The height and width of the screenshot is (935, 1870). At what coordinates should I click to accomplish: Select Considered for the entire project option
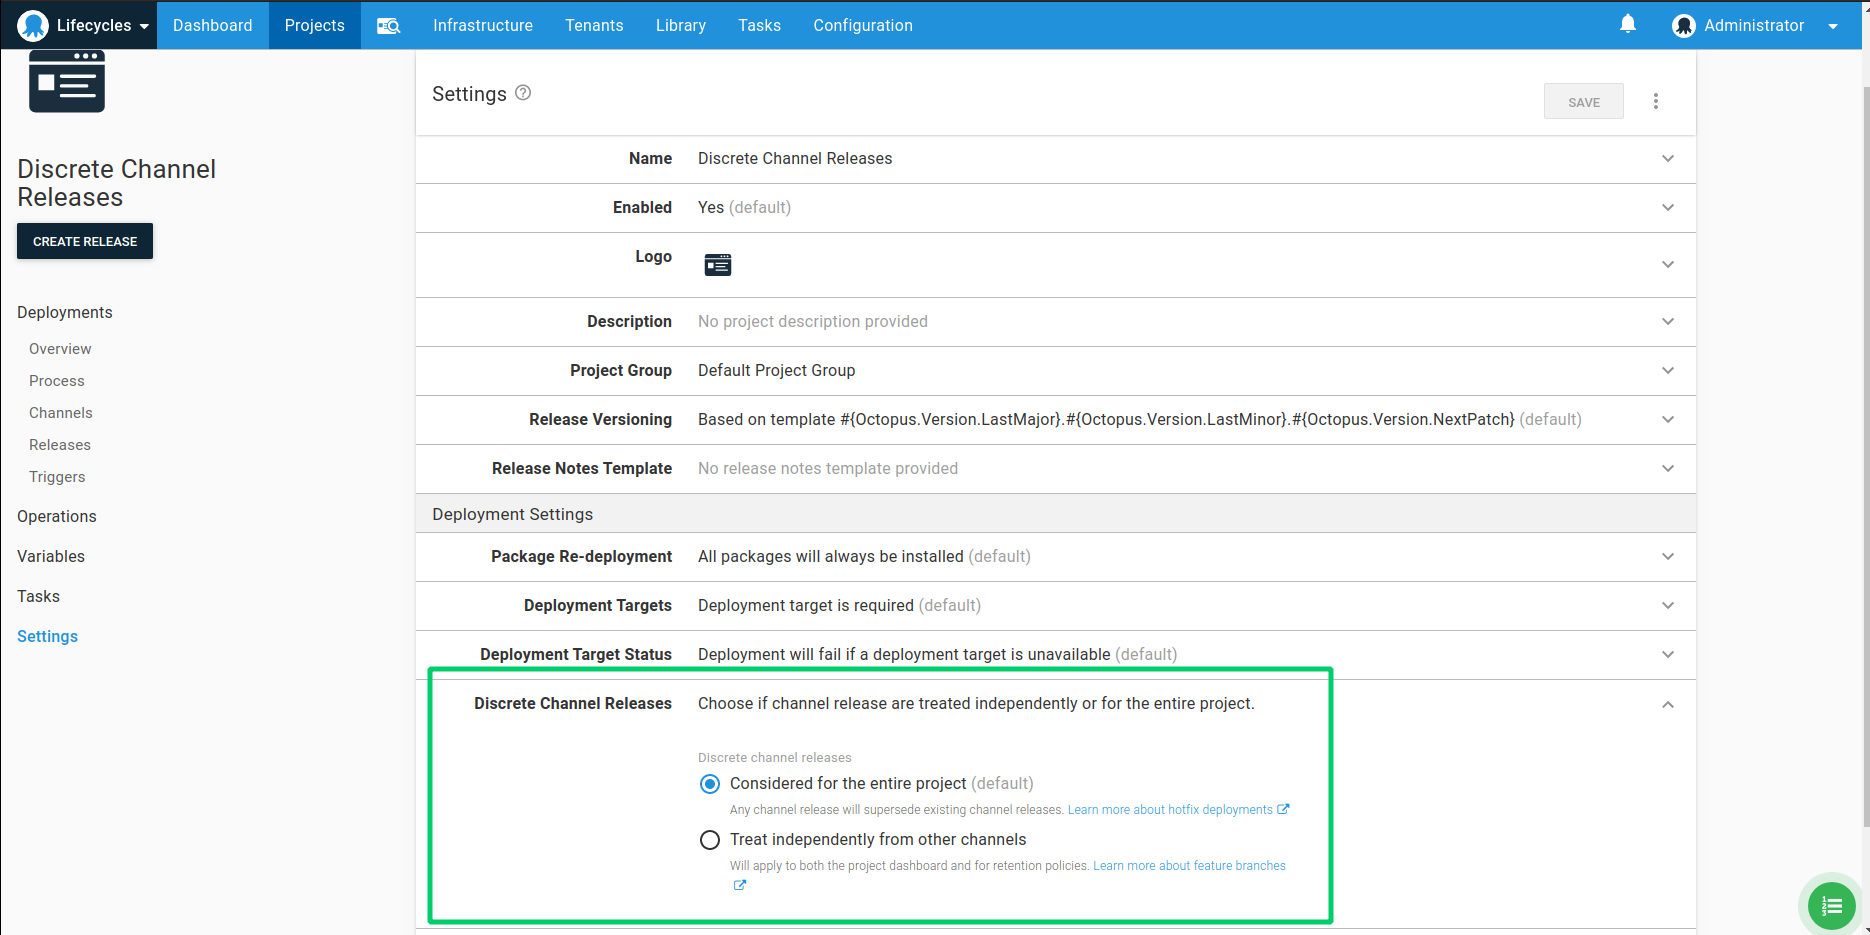(x=710, y=784)
